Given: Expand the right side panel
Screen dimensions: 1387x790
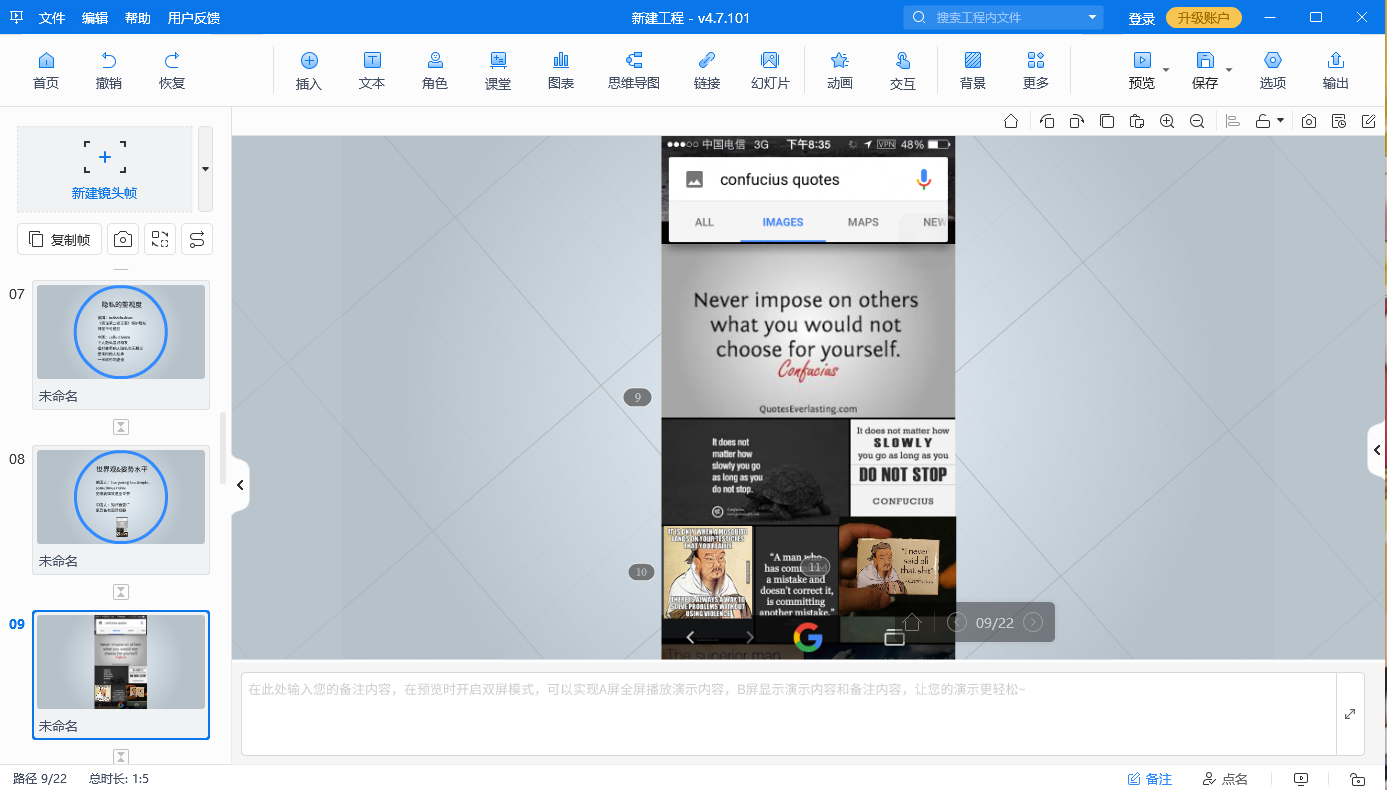Looking at the screenshot, I should (1377, 450).
